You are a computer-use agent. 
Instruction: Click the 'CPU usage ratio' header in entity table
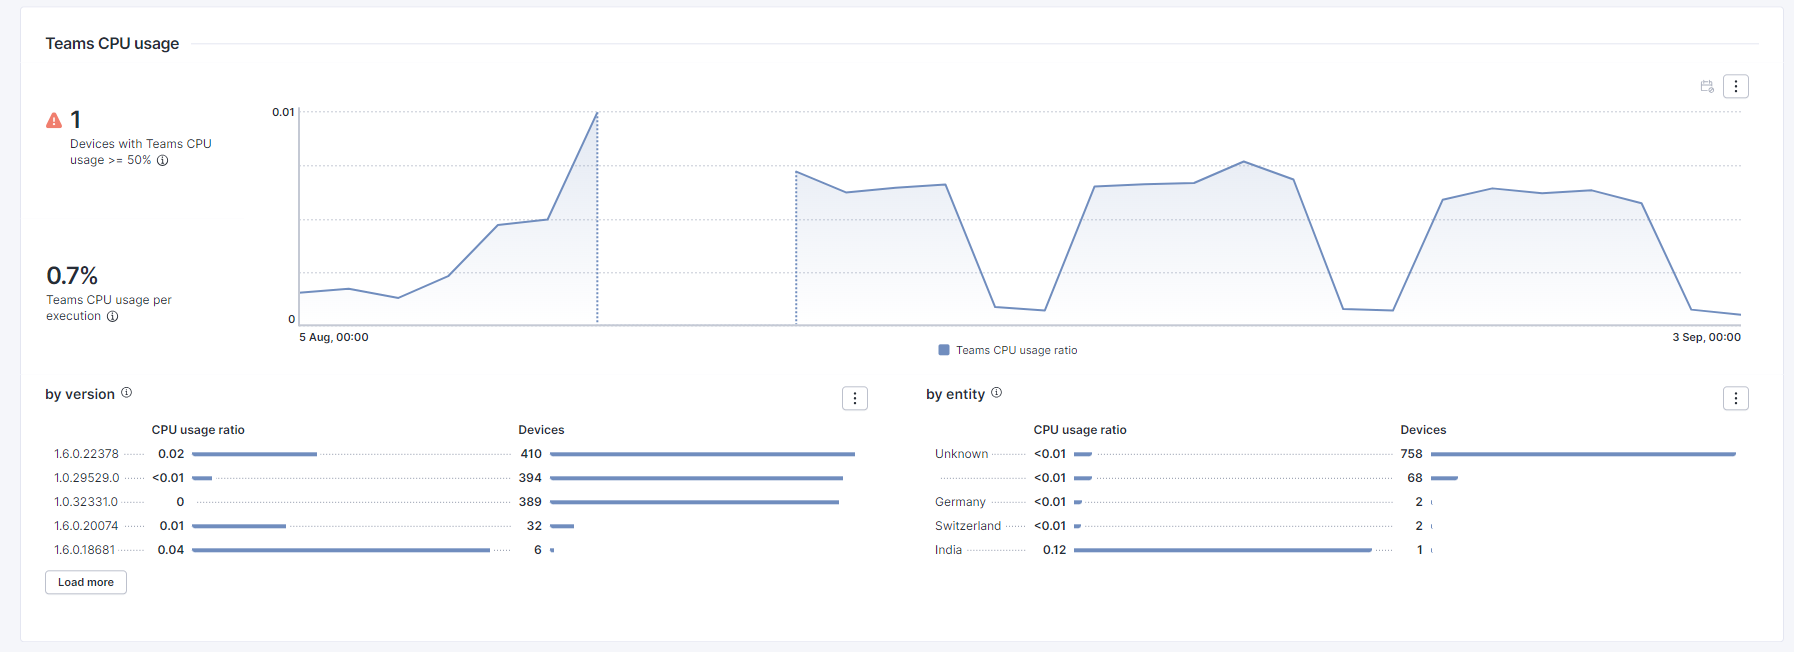click(1080, 430)
